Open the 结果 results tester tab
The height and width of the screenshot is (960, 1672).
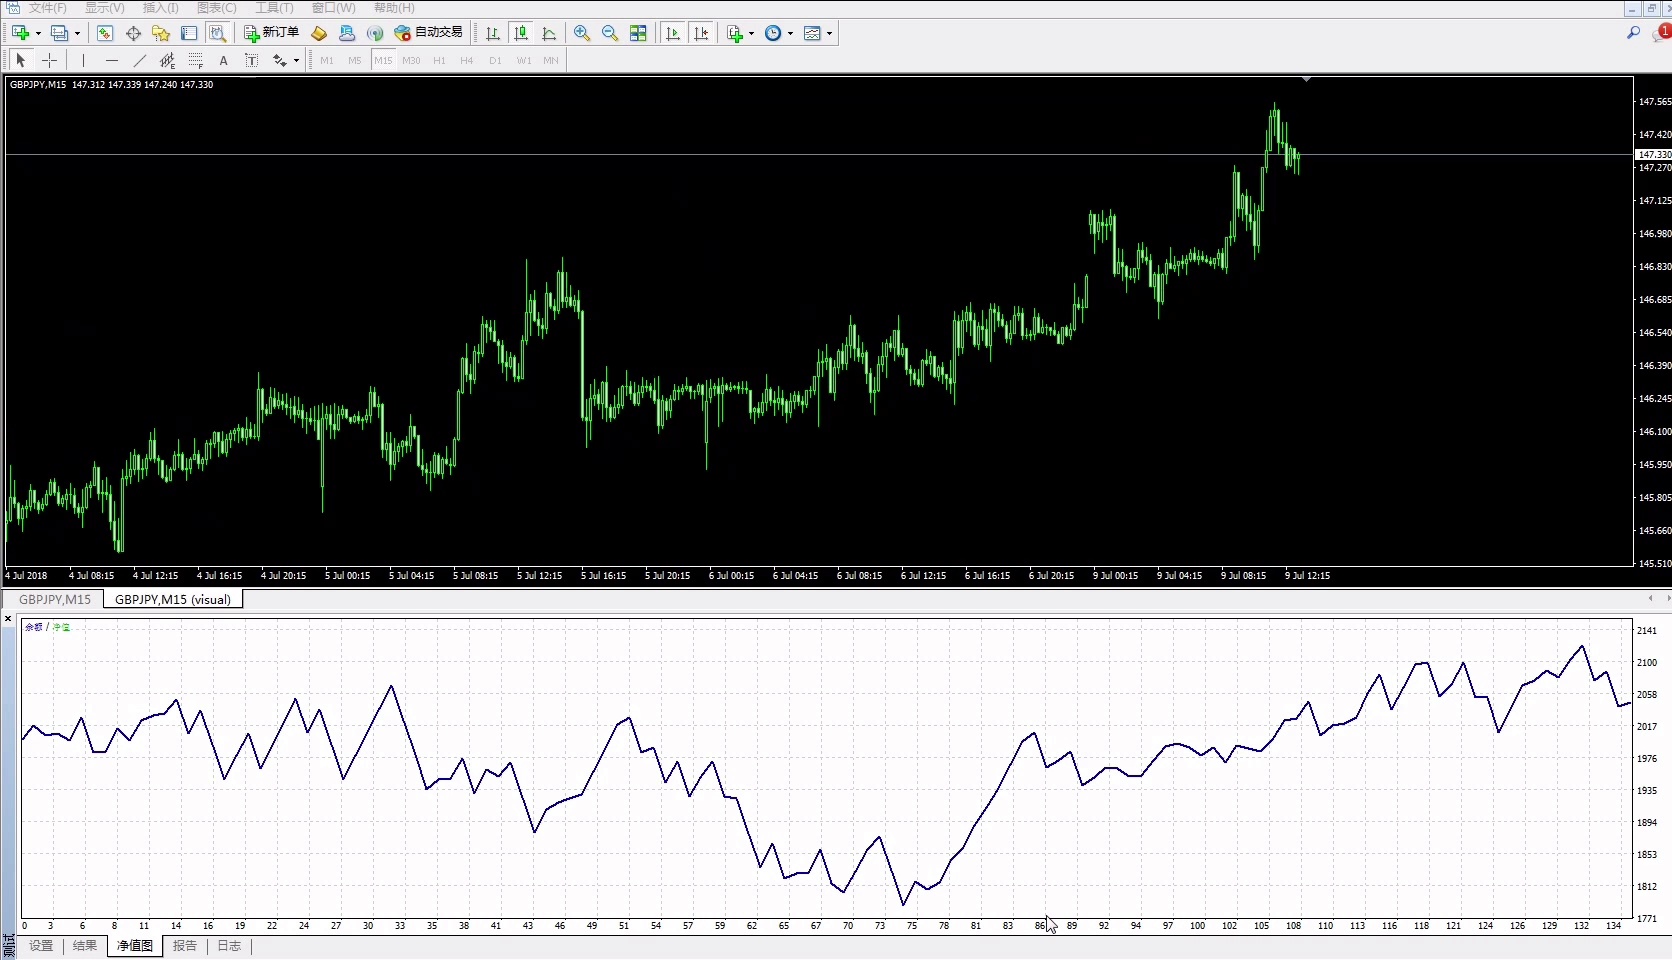(85, 946)
